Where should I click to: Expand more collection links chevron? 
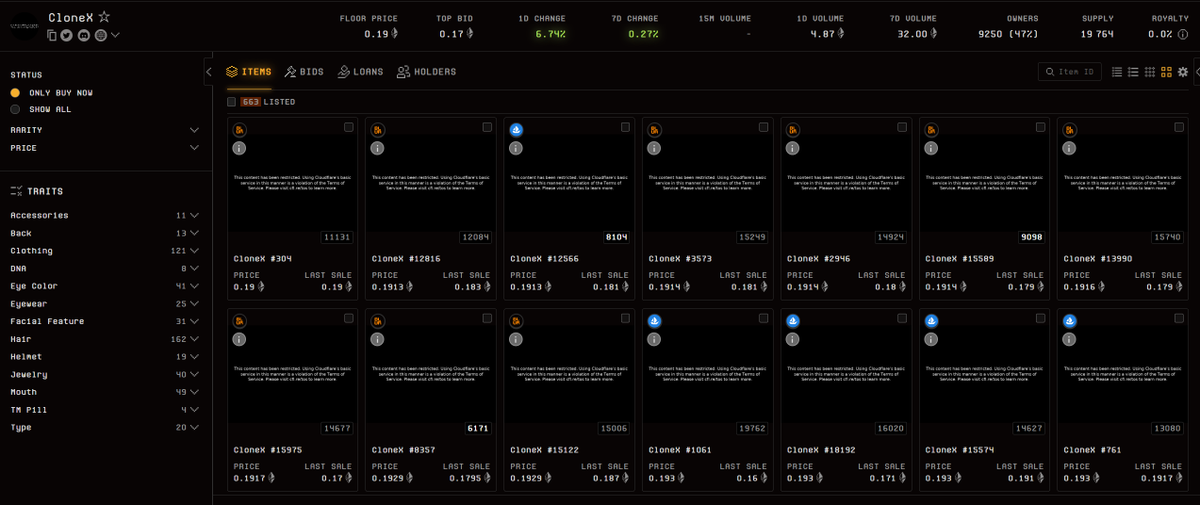tap(115, 35)
